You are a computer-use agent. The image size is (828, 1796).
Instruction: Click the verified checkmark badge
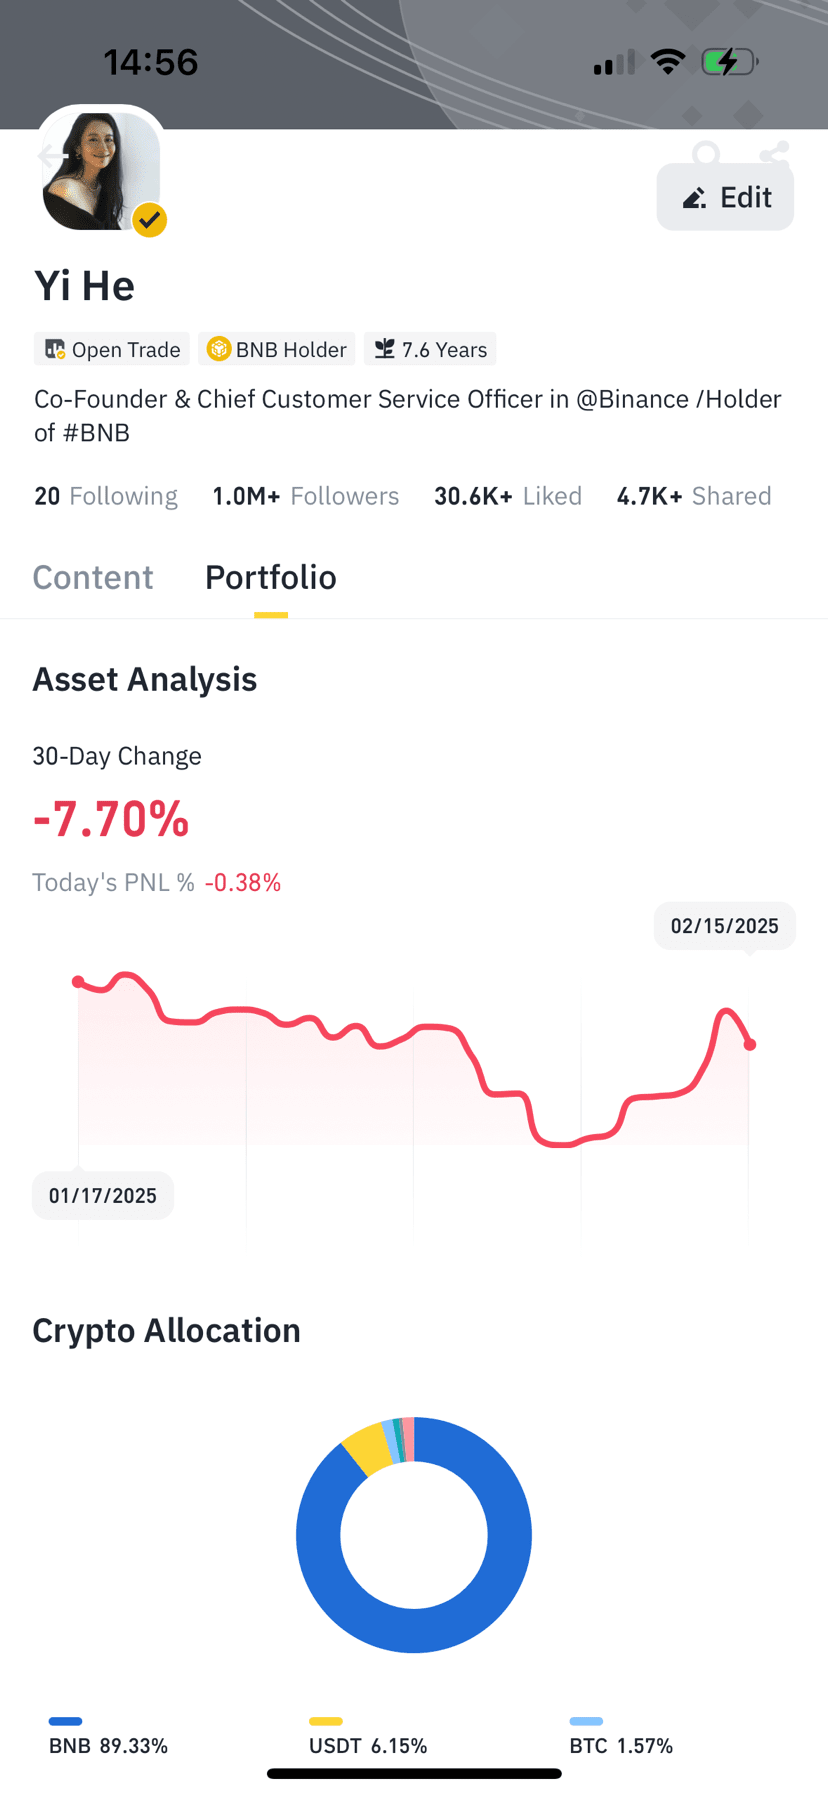[150, 220]
